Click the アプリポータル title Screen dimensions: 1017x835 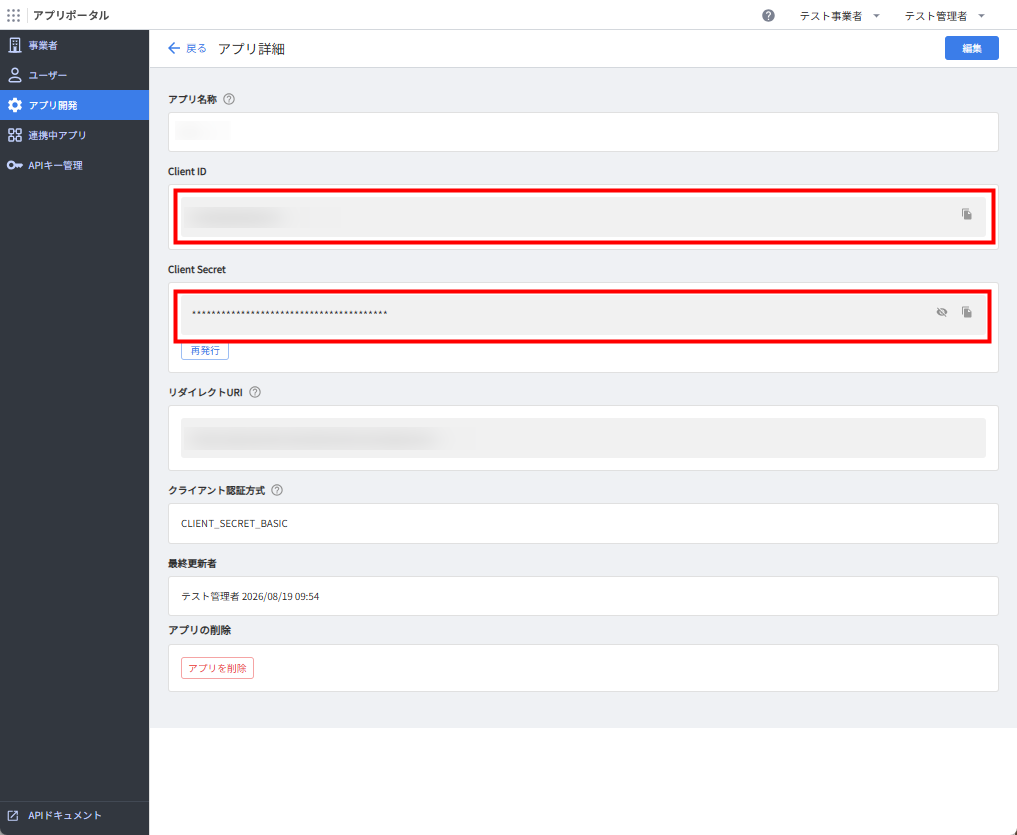pyautogui.click(x=71, y=16)
